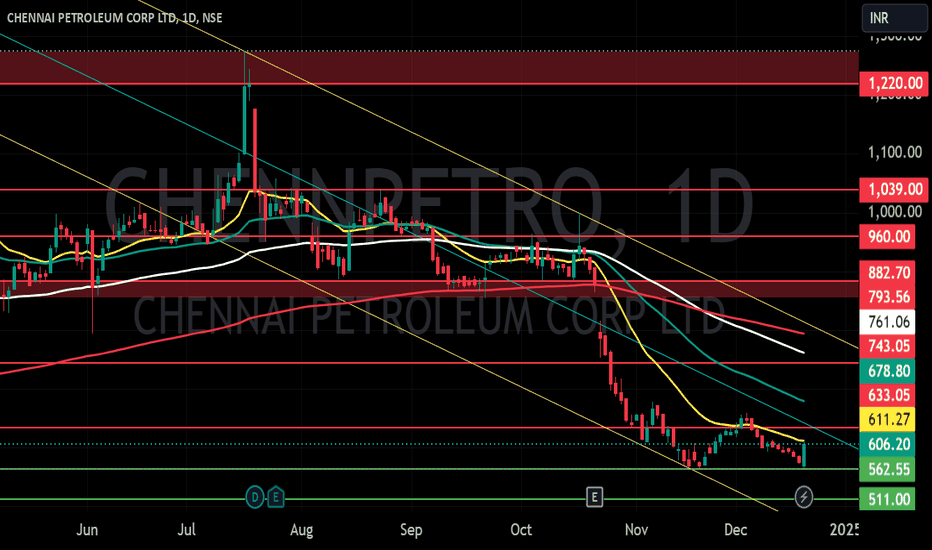The height and width of the screenshot is (550, 932).
Task: Click the earnings 'E' marker near late October
Action: click(594, 496)
